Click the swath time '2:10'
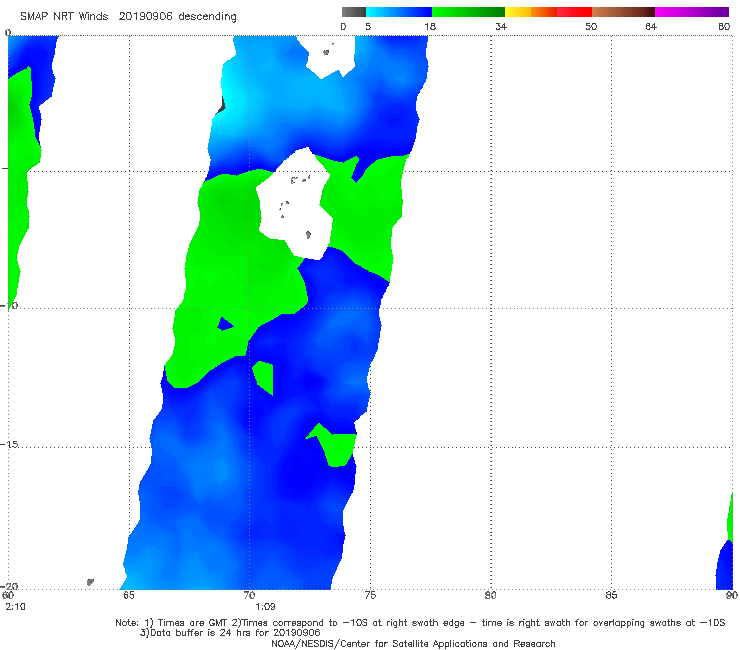The image size is (740, 650). pyautogui.click(x=16, y=607)
